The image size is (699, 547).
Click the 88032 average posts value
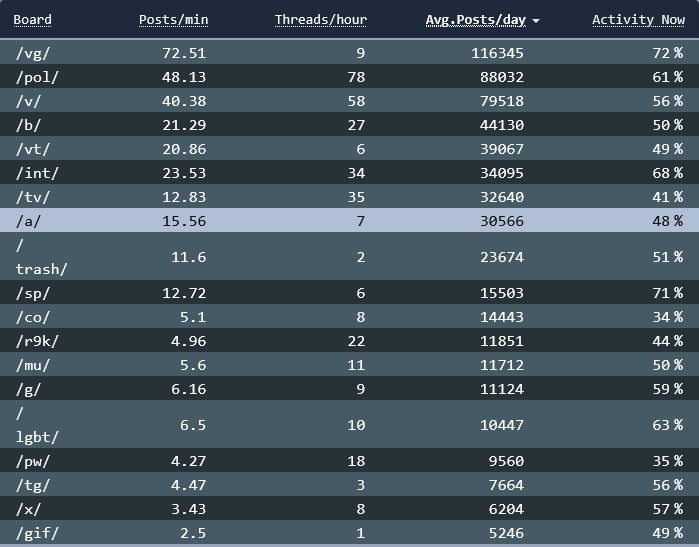tap(502, 77)
